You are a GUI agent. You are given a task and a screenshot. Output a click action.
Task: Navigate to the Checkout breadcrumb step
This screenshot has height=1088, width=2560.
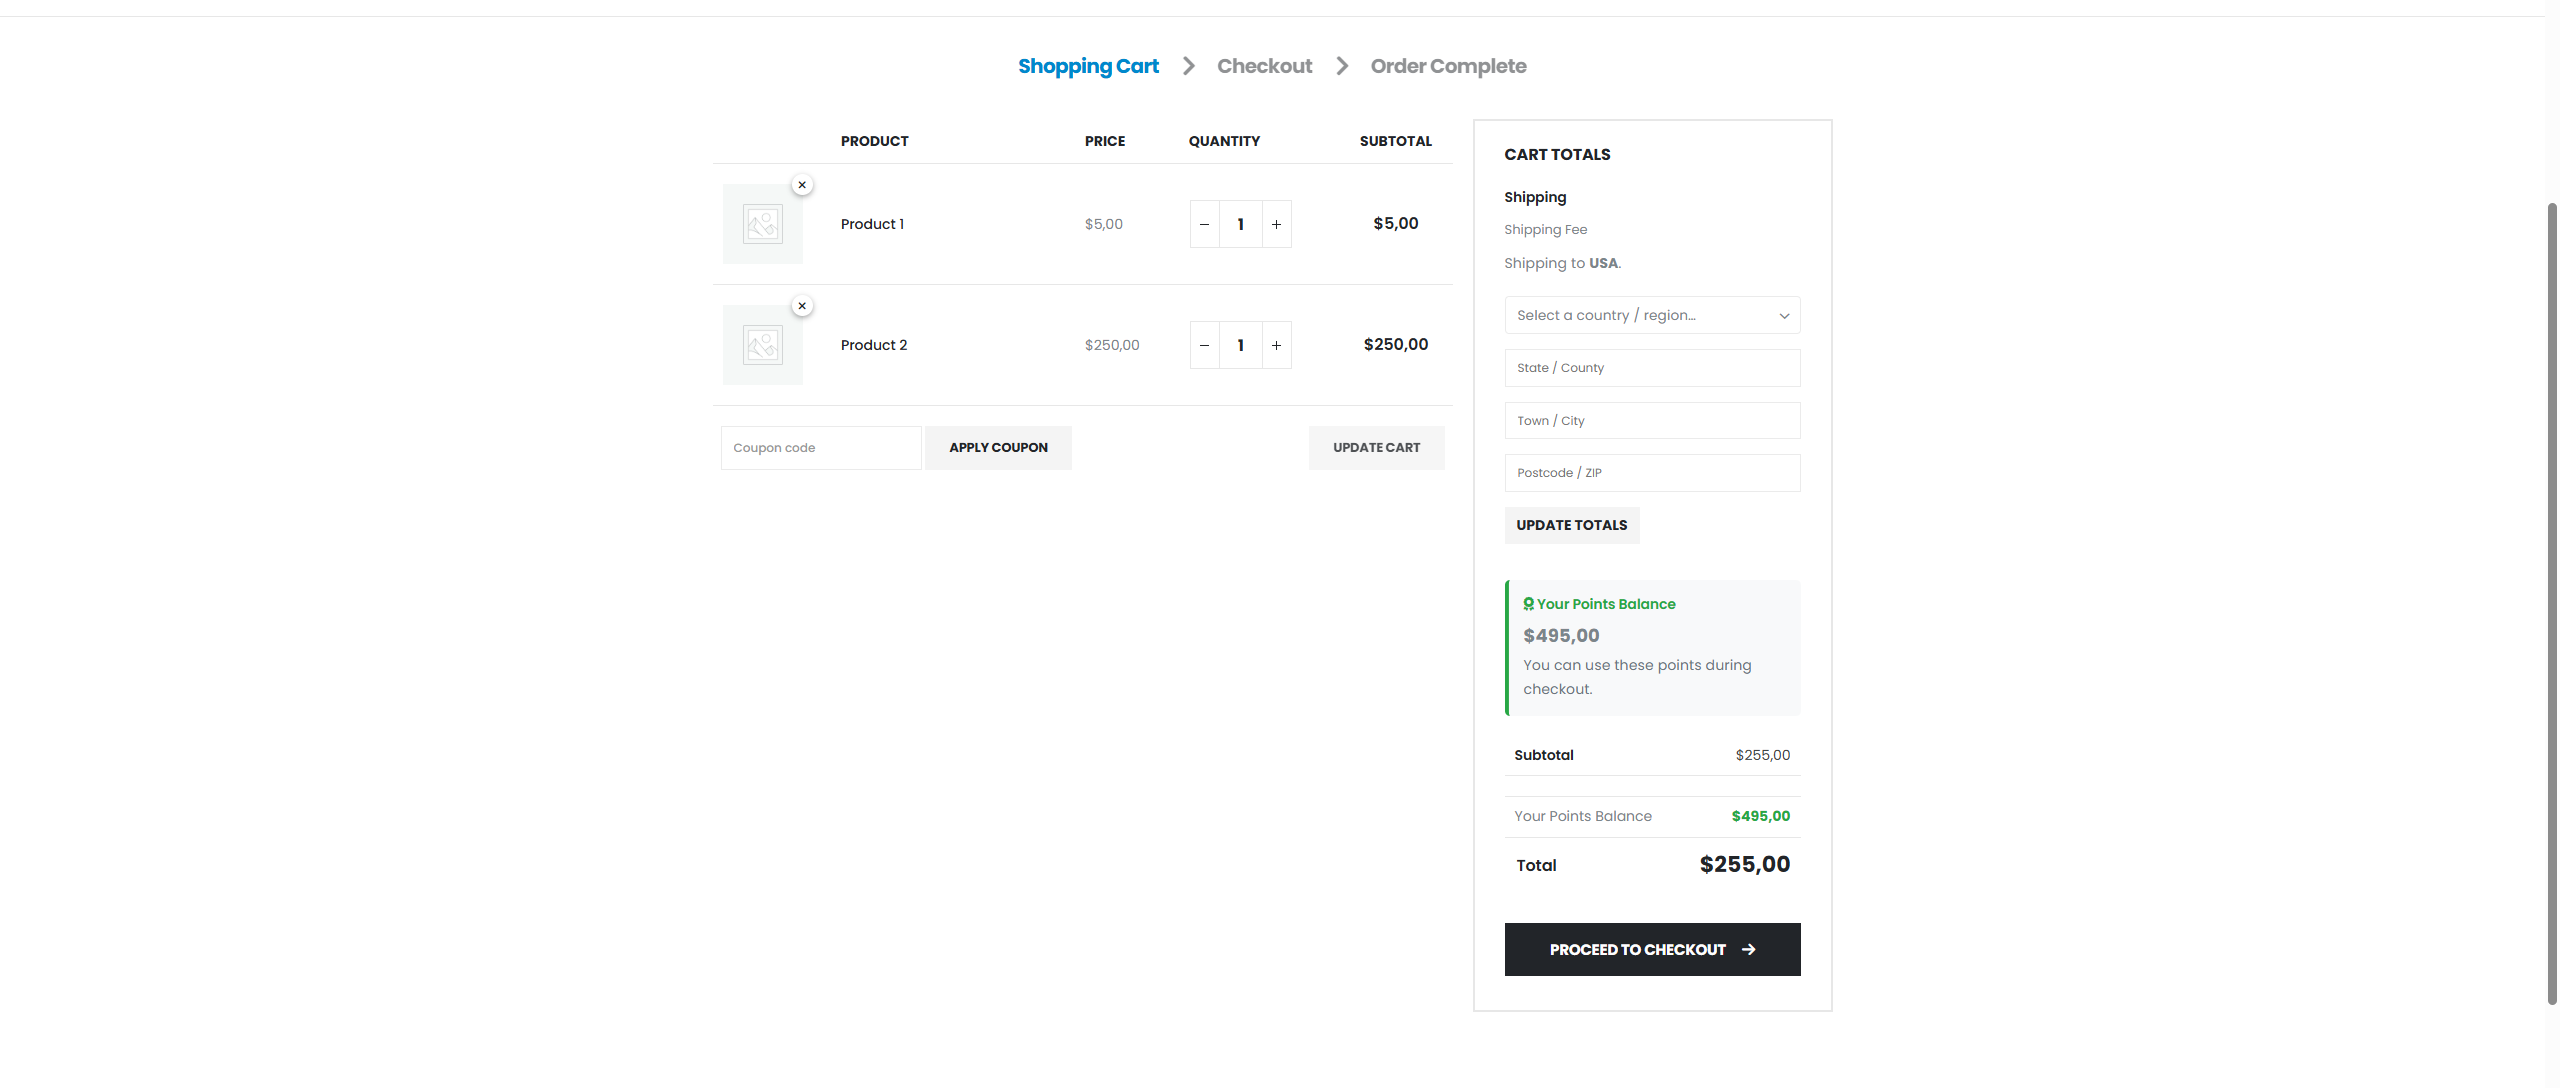[x=1263, y=65]
